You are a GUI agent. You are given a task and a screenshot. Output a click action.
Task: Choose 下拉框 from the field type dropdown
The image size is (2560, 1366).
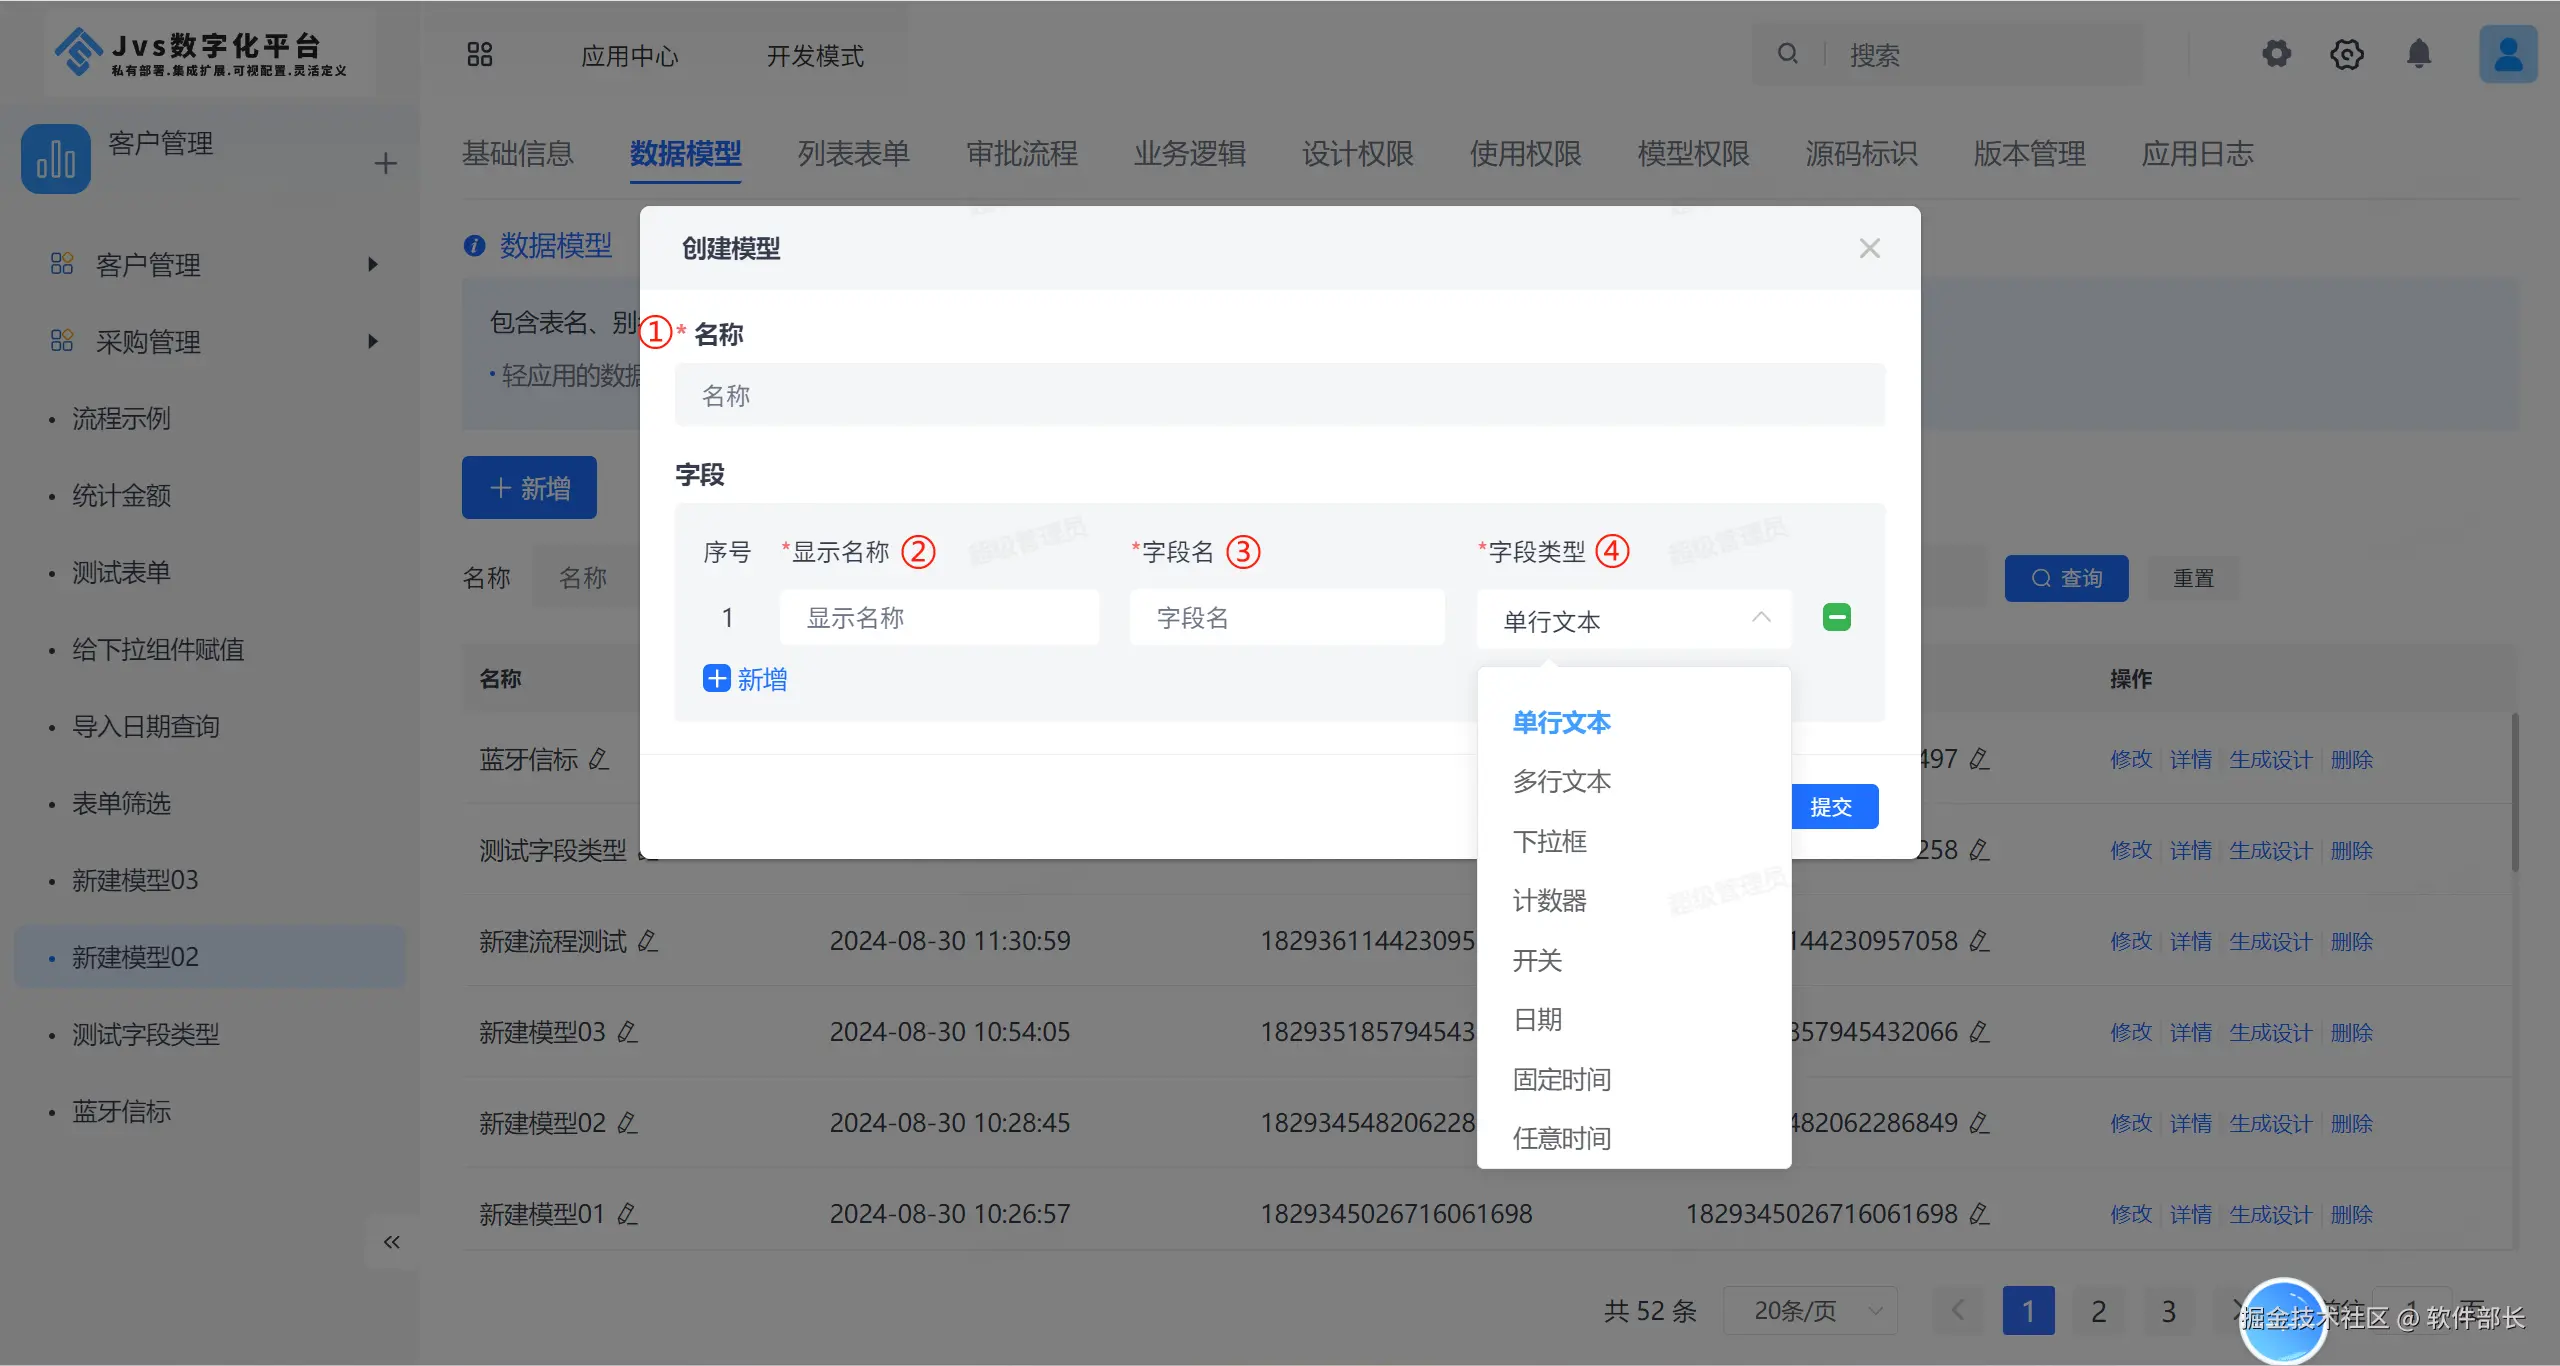[1549, 841]
